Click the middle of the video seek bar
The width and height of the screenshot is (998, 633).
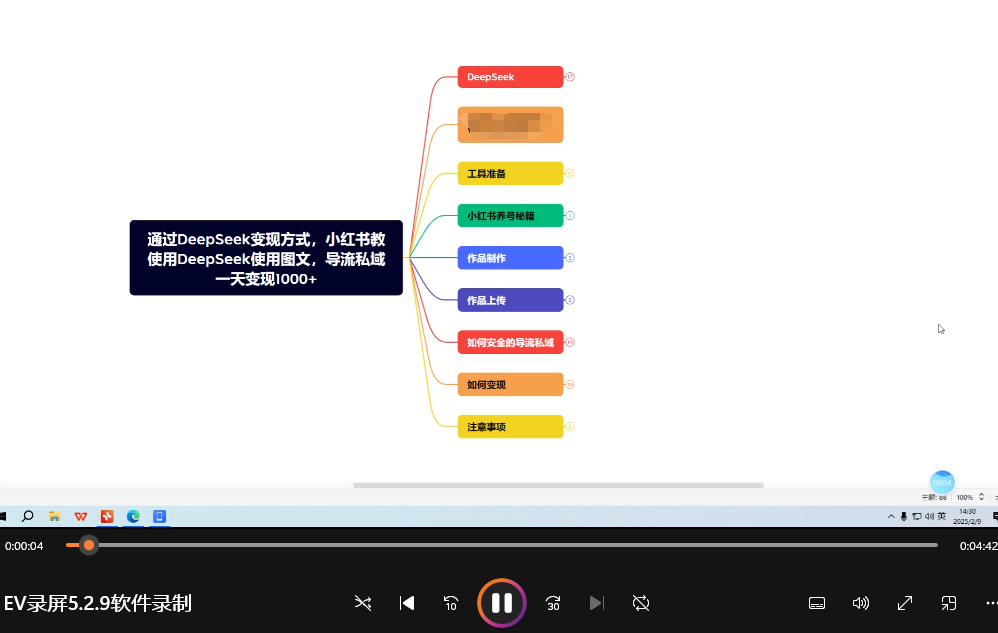coord(502,545)
